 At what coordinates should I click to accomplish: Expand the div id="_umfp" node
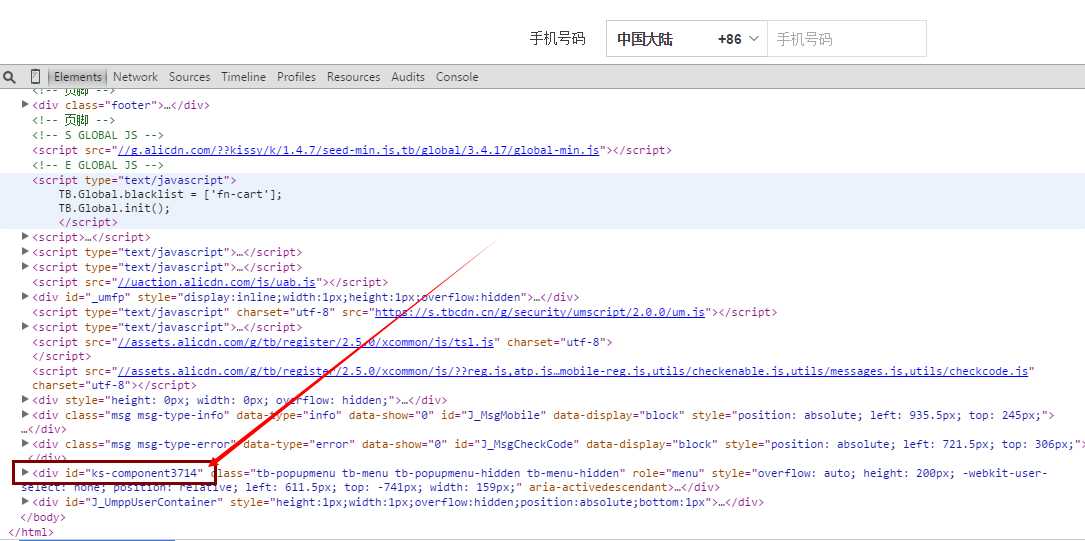[26, 297]
